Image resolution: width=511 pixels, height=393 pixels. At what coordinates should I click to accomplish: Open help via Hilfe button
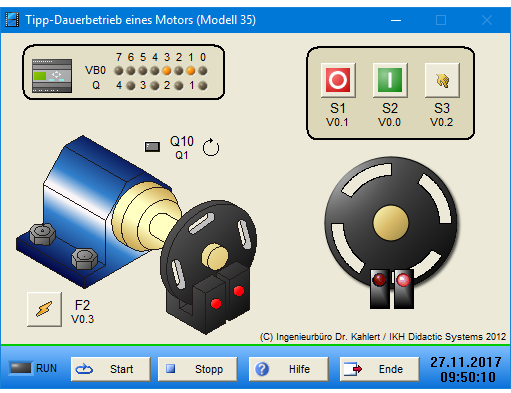[289, 369]
